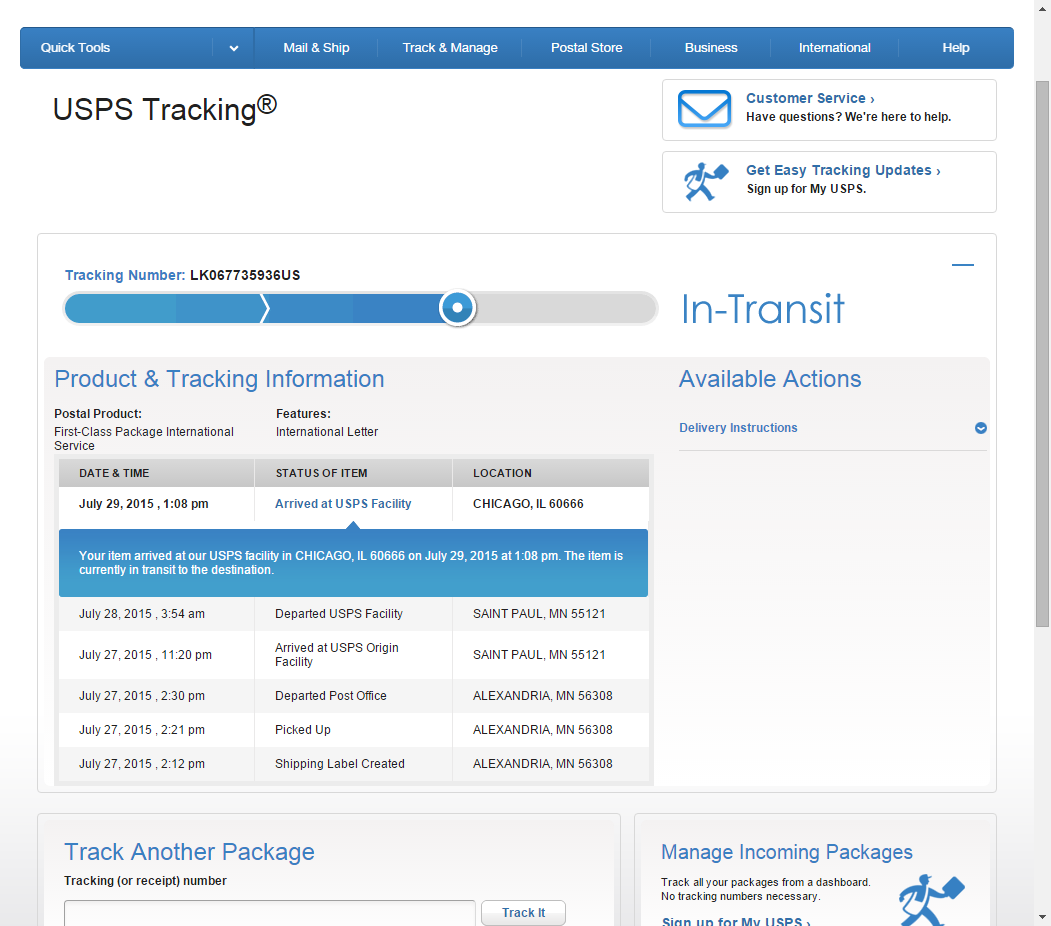Screen dimensions: 1051x926
Task: Click the running mailman icon beside Get Easy Tracking Updates
Action: [705, 182]
